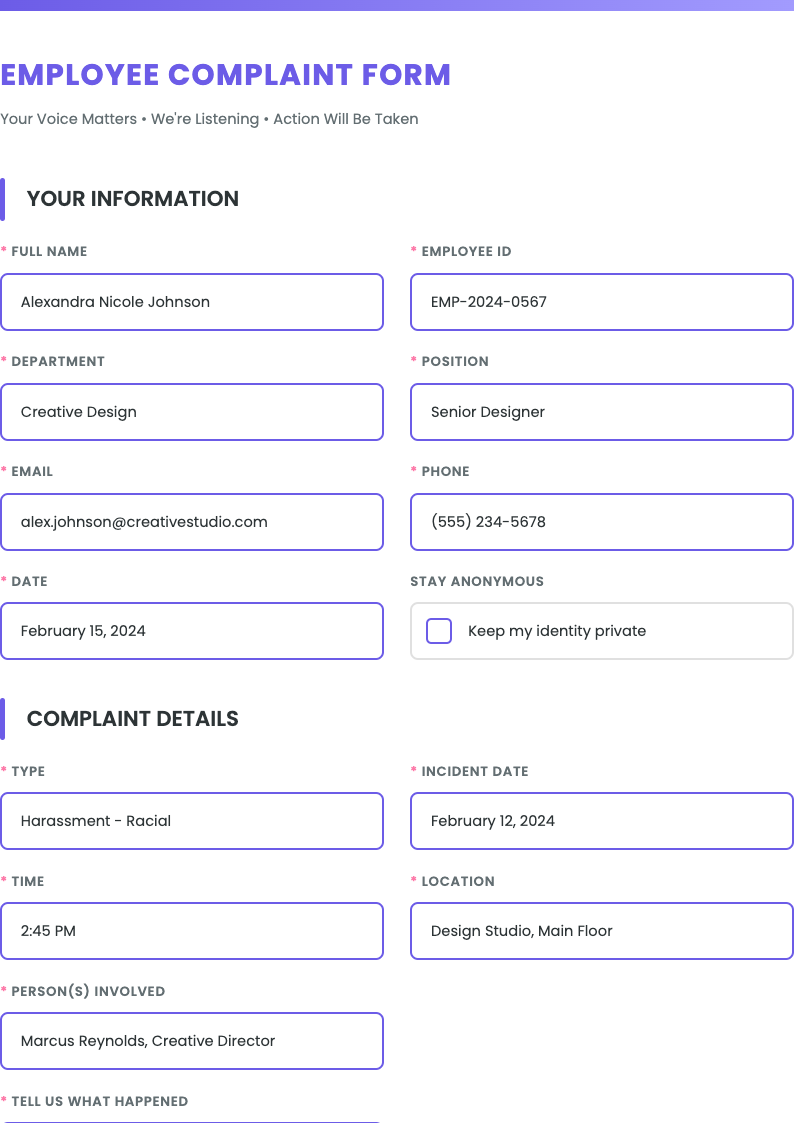794x1123 pixels.
Task: Select the Time field showing 2:45 PM
Action: 192,930
